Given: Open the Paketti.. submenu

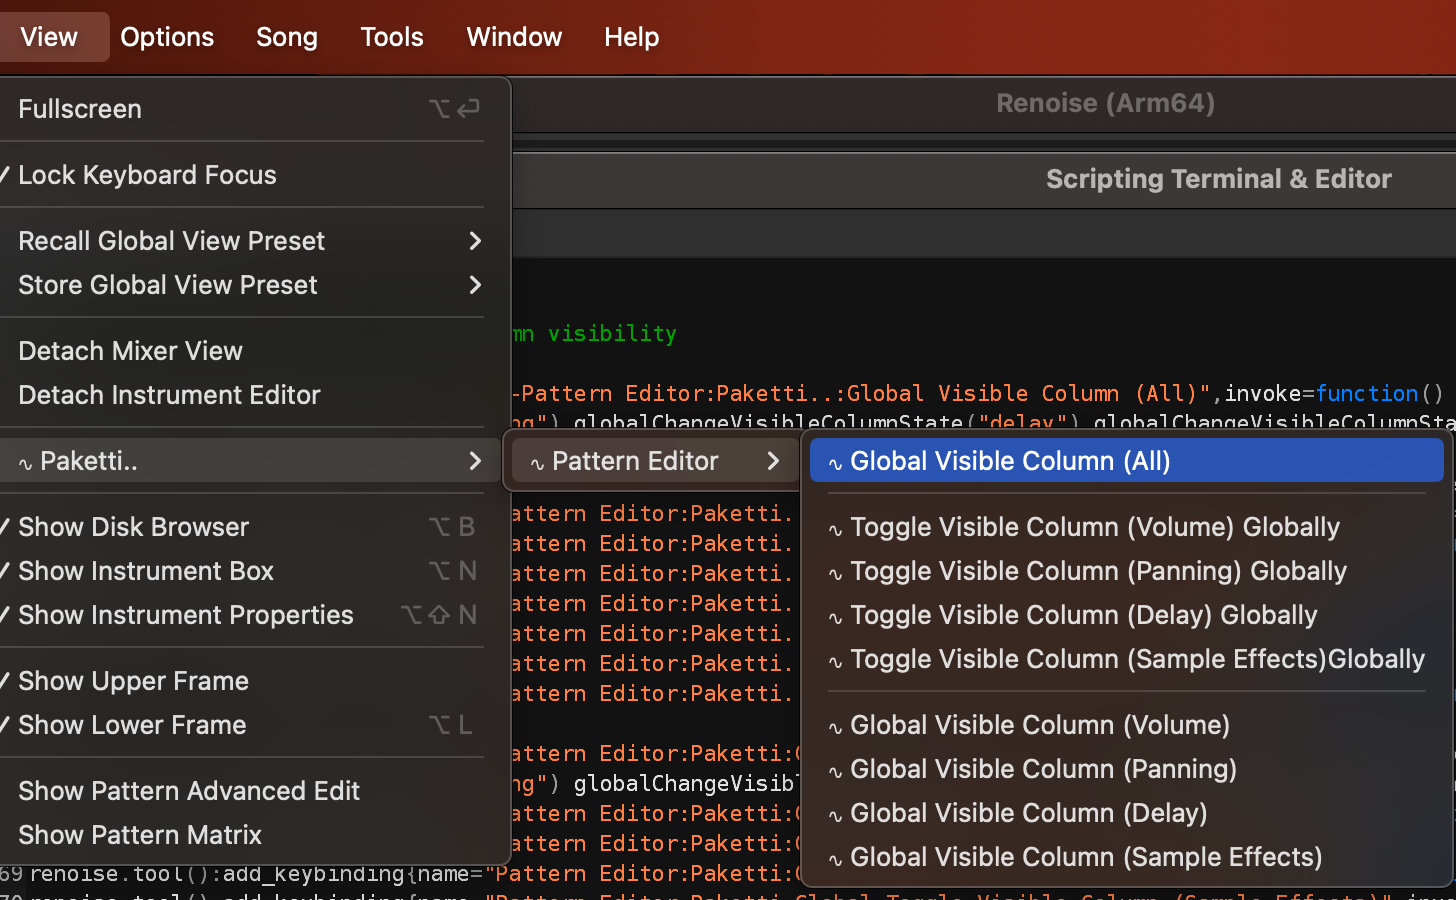Looking at the screenshot, I should coord(250,461).
